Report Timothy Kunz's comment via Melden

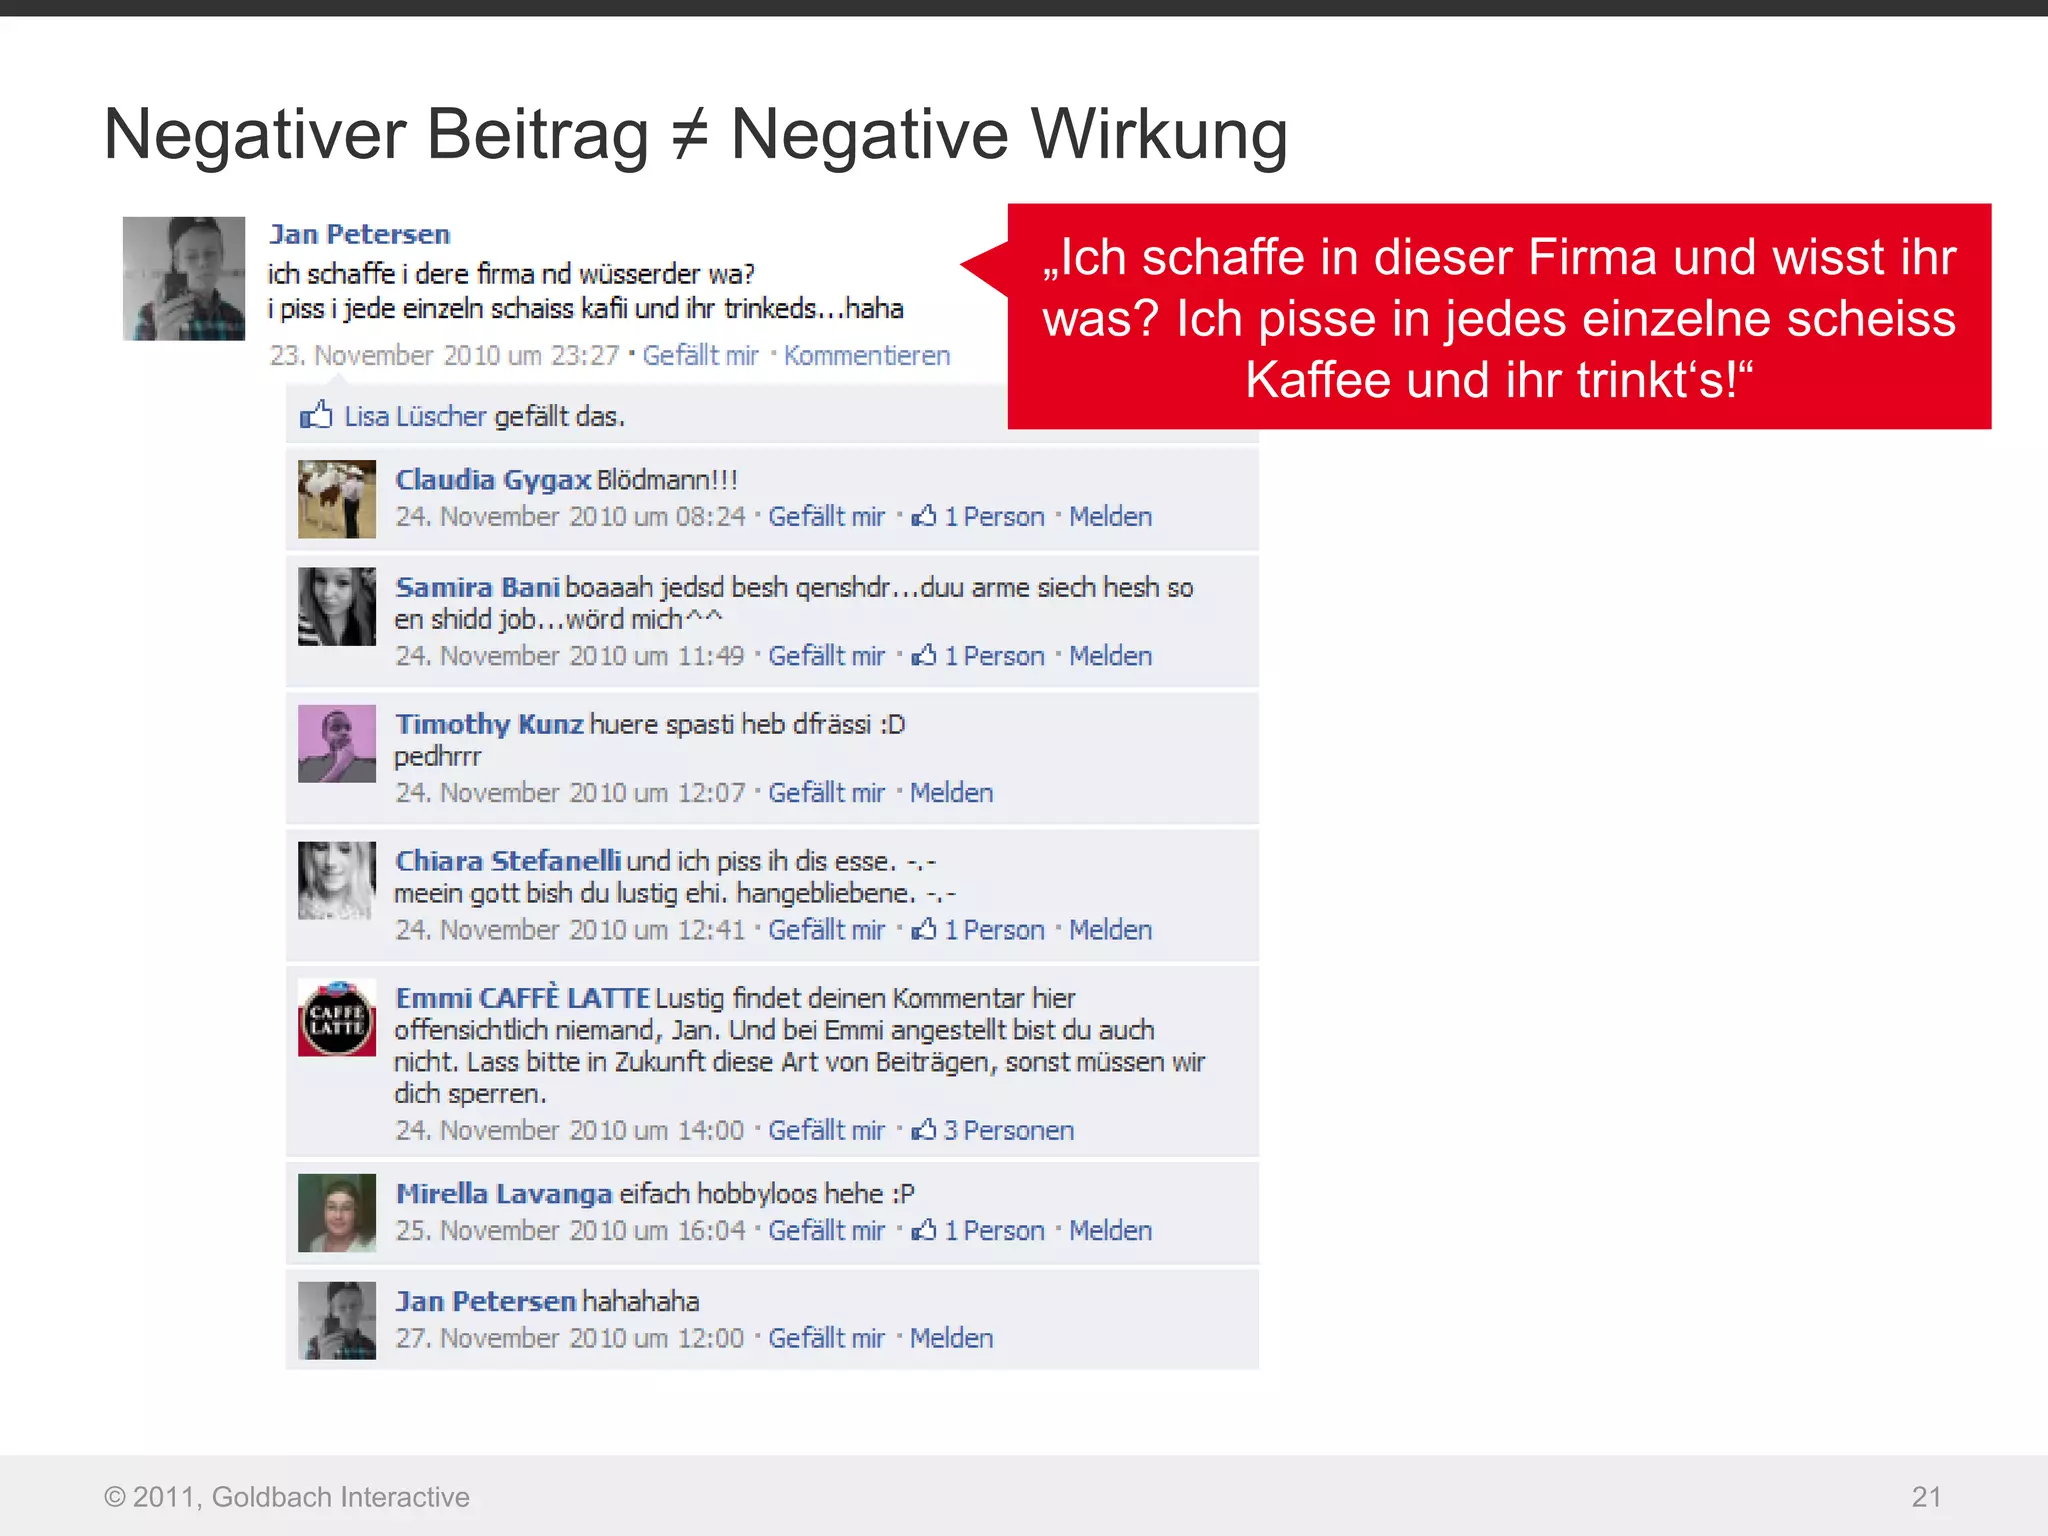pyautogui.click(x=951, y=792)
